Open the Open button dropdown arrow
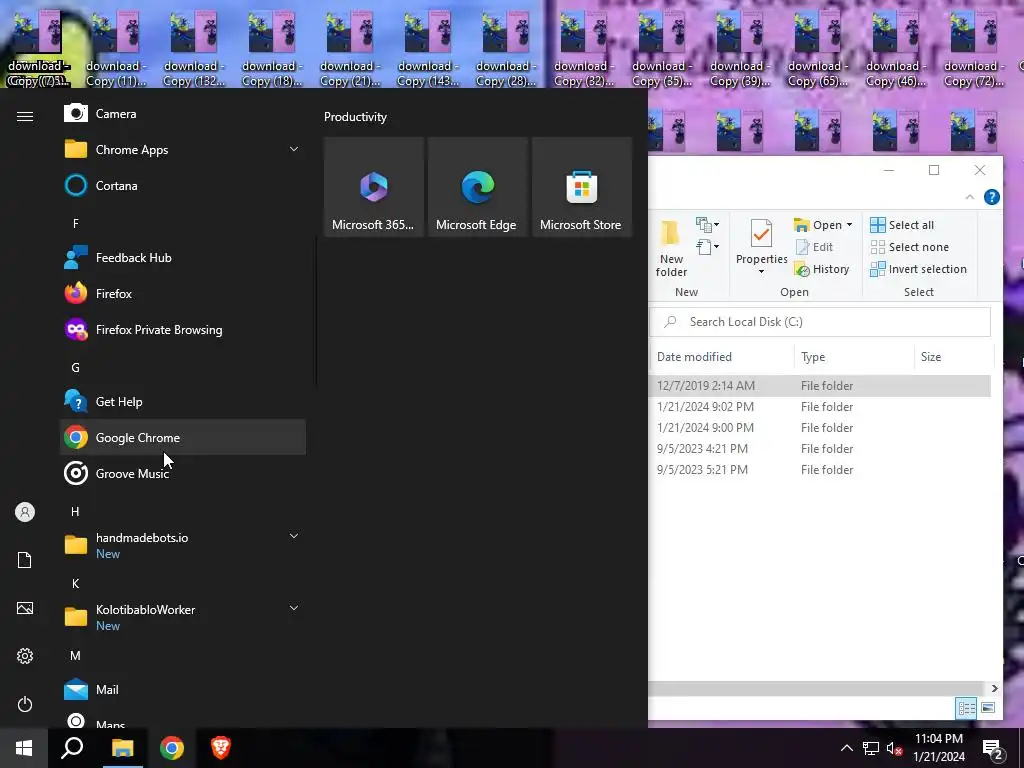1024x768 pixels. [x=849, y=225]
